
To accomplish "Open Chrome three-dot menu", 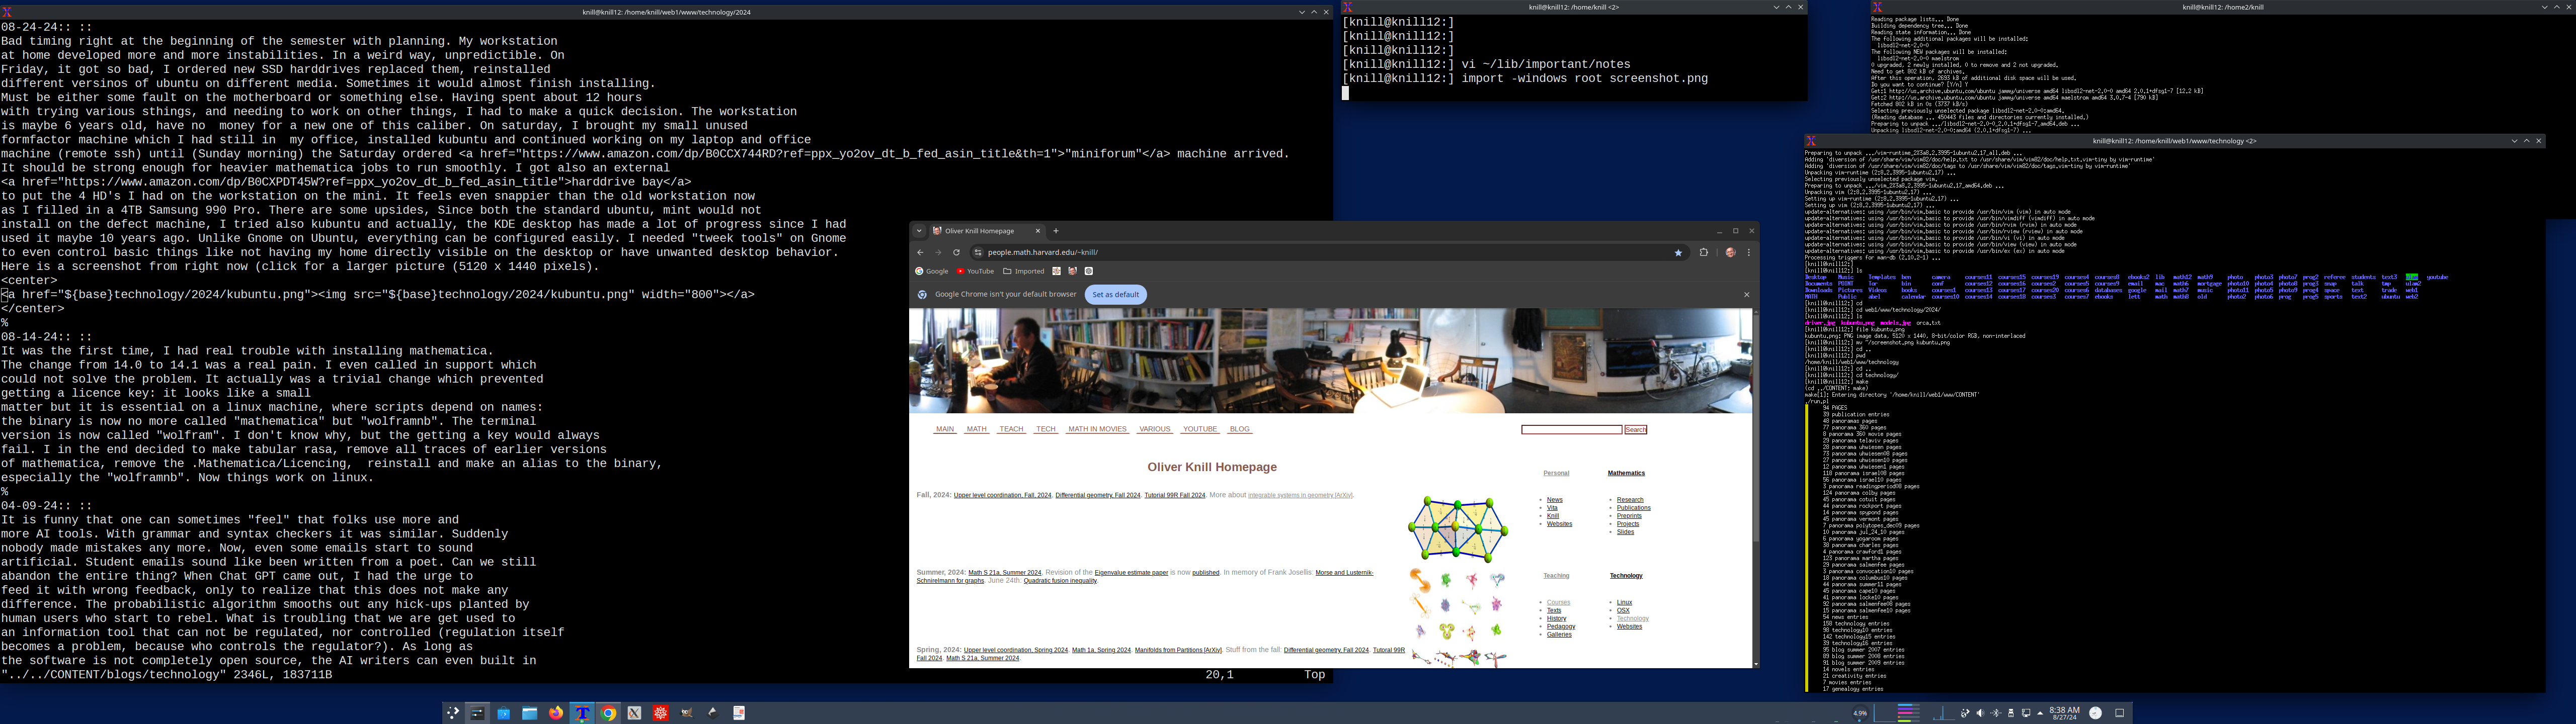I will click(1749, 252).
